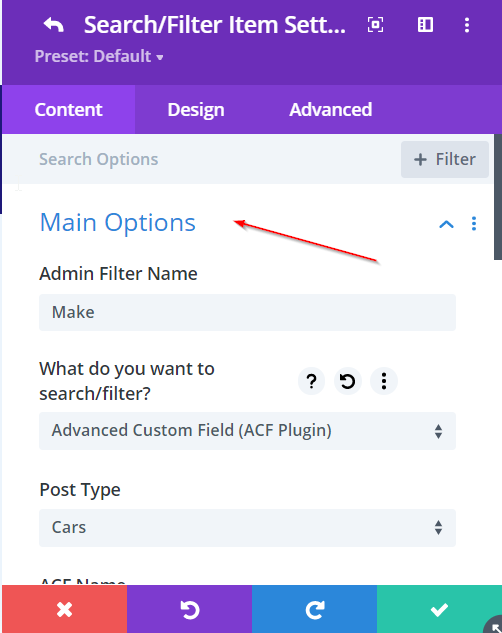The width and height of the screenshot is (502, 633).
Task: Open the Post Type Cars dropdown
Action: pyautogui.click(x=247, y=528)
